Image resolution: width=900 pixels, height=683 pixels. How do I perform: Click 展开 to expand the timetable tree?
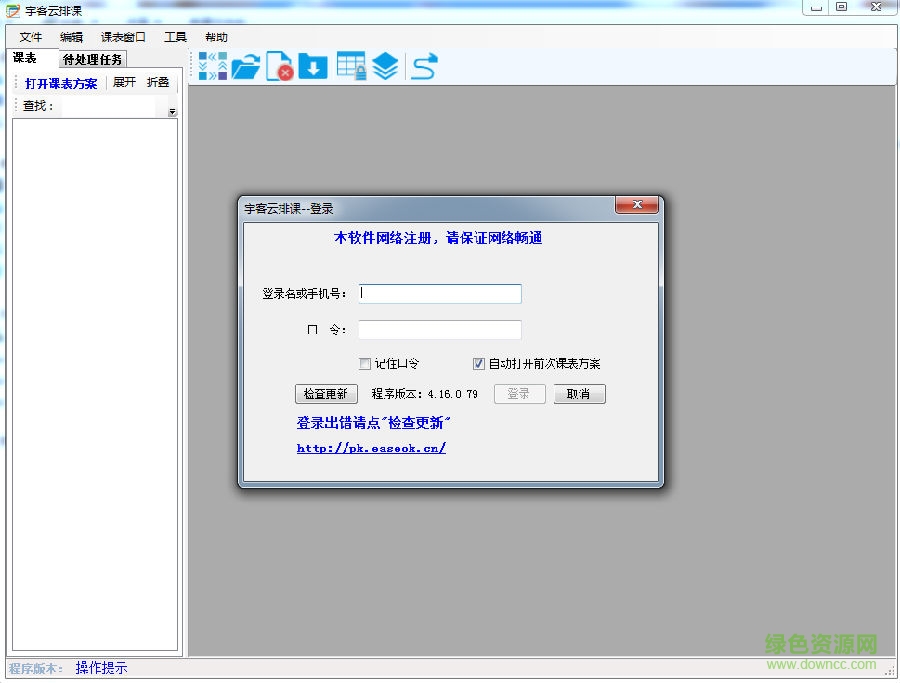point(124,83)
